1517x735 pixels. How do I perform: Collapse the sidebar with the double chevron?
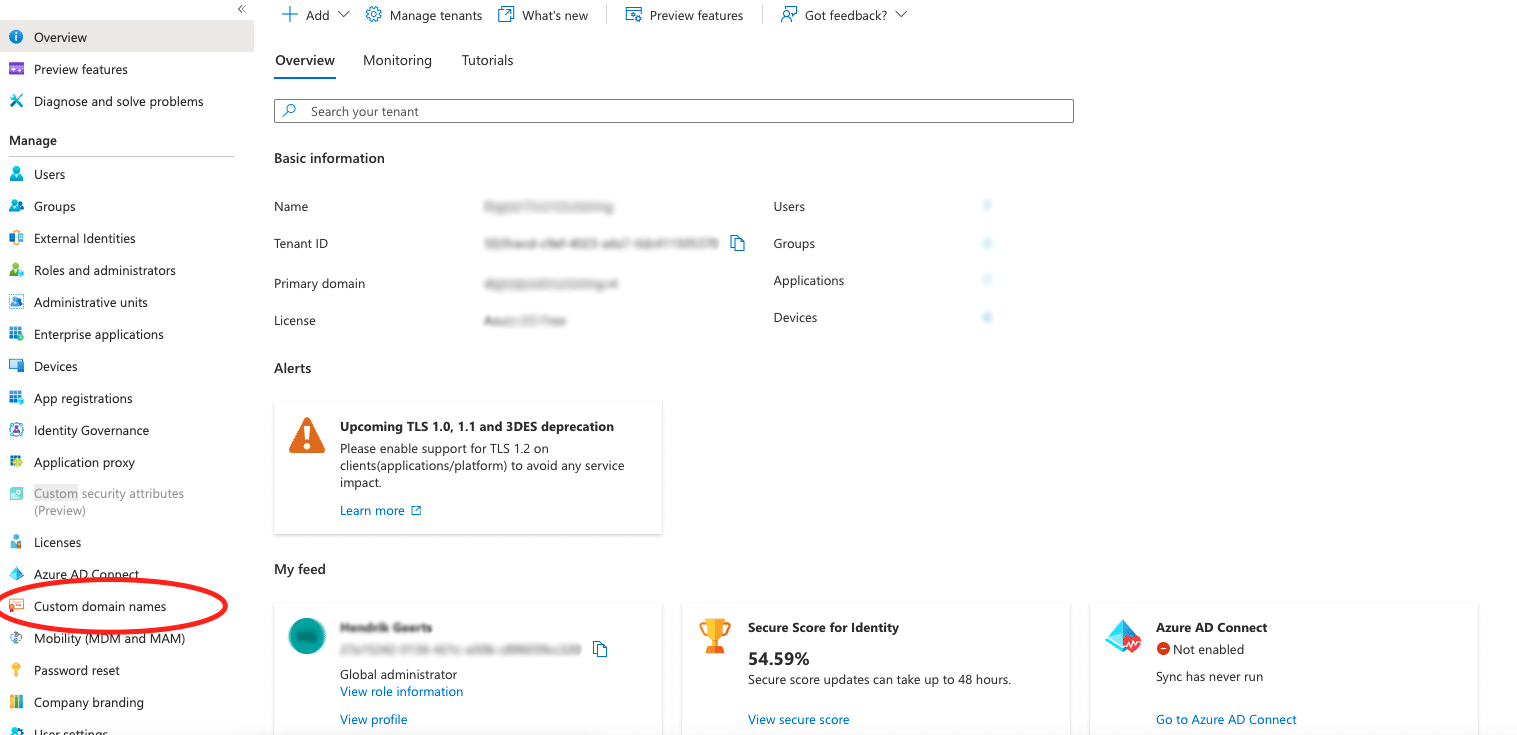[241, 9]
